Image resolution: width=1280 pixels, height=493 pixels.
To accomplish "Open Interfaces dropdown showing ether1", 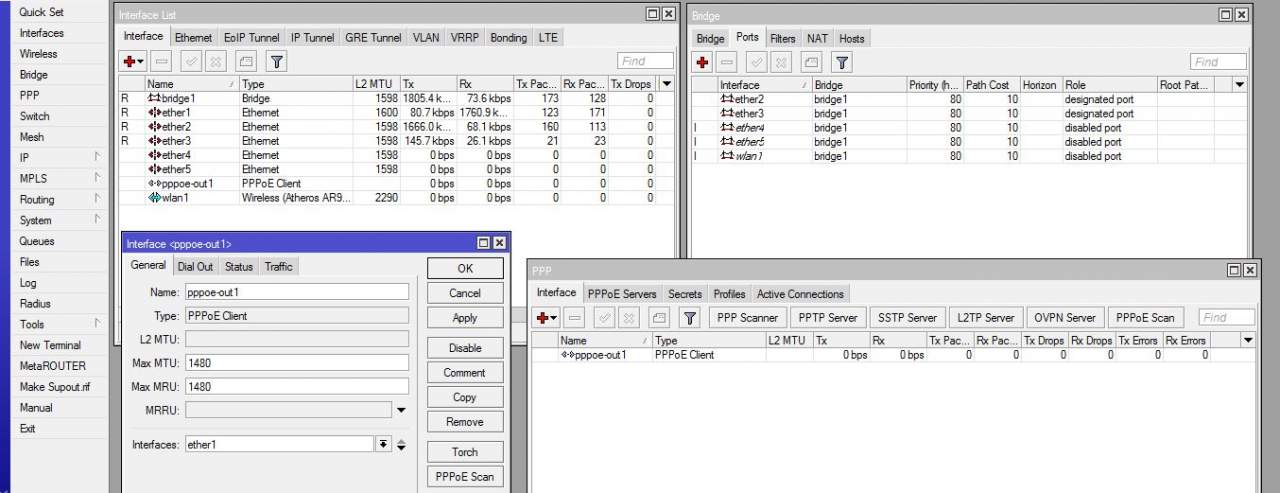I will click(x=383, y=444).
